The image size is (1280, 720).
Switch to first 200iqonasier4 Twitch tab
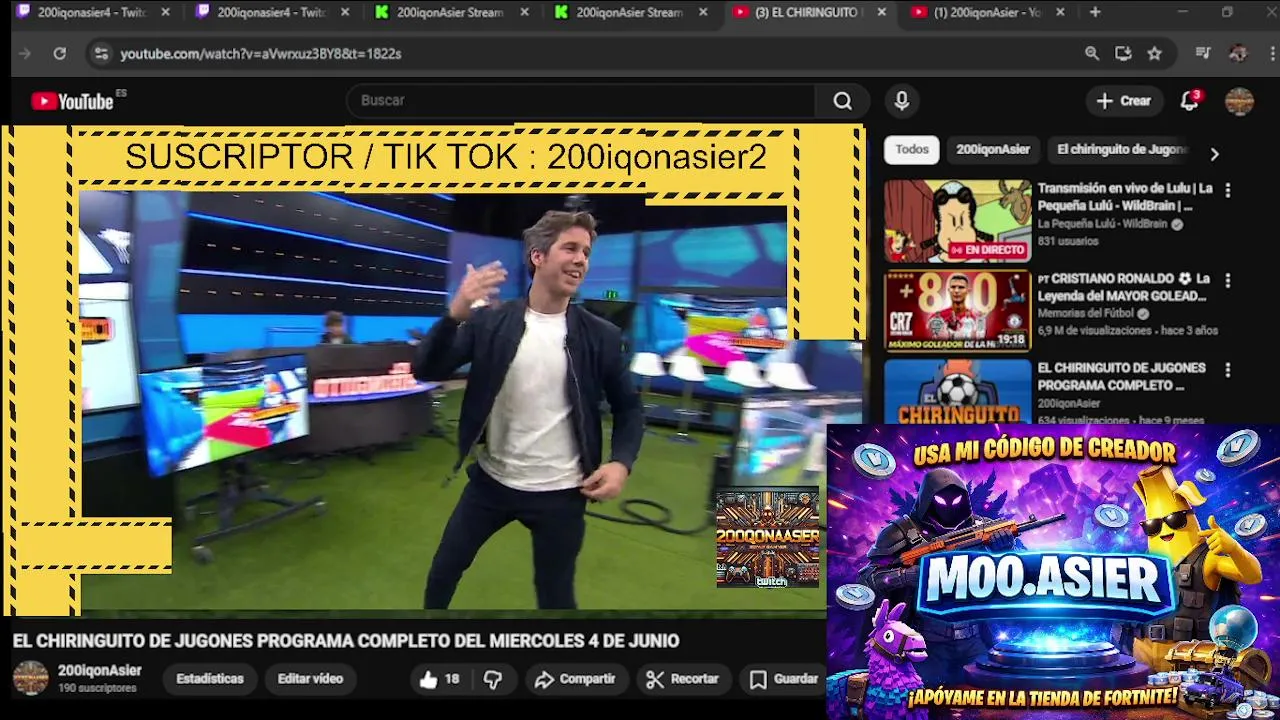coord(90,12)
